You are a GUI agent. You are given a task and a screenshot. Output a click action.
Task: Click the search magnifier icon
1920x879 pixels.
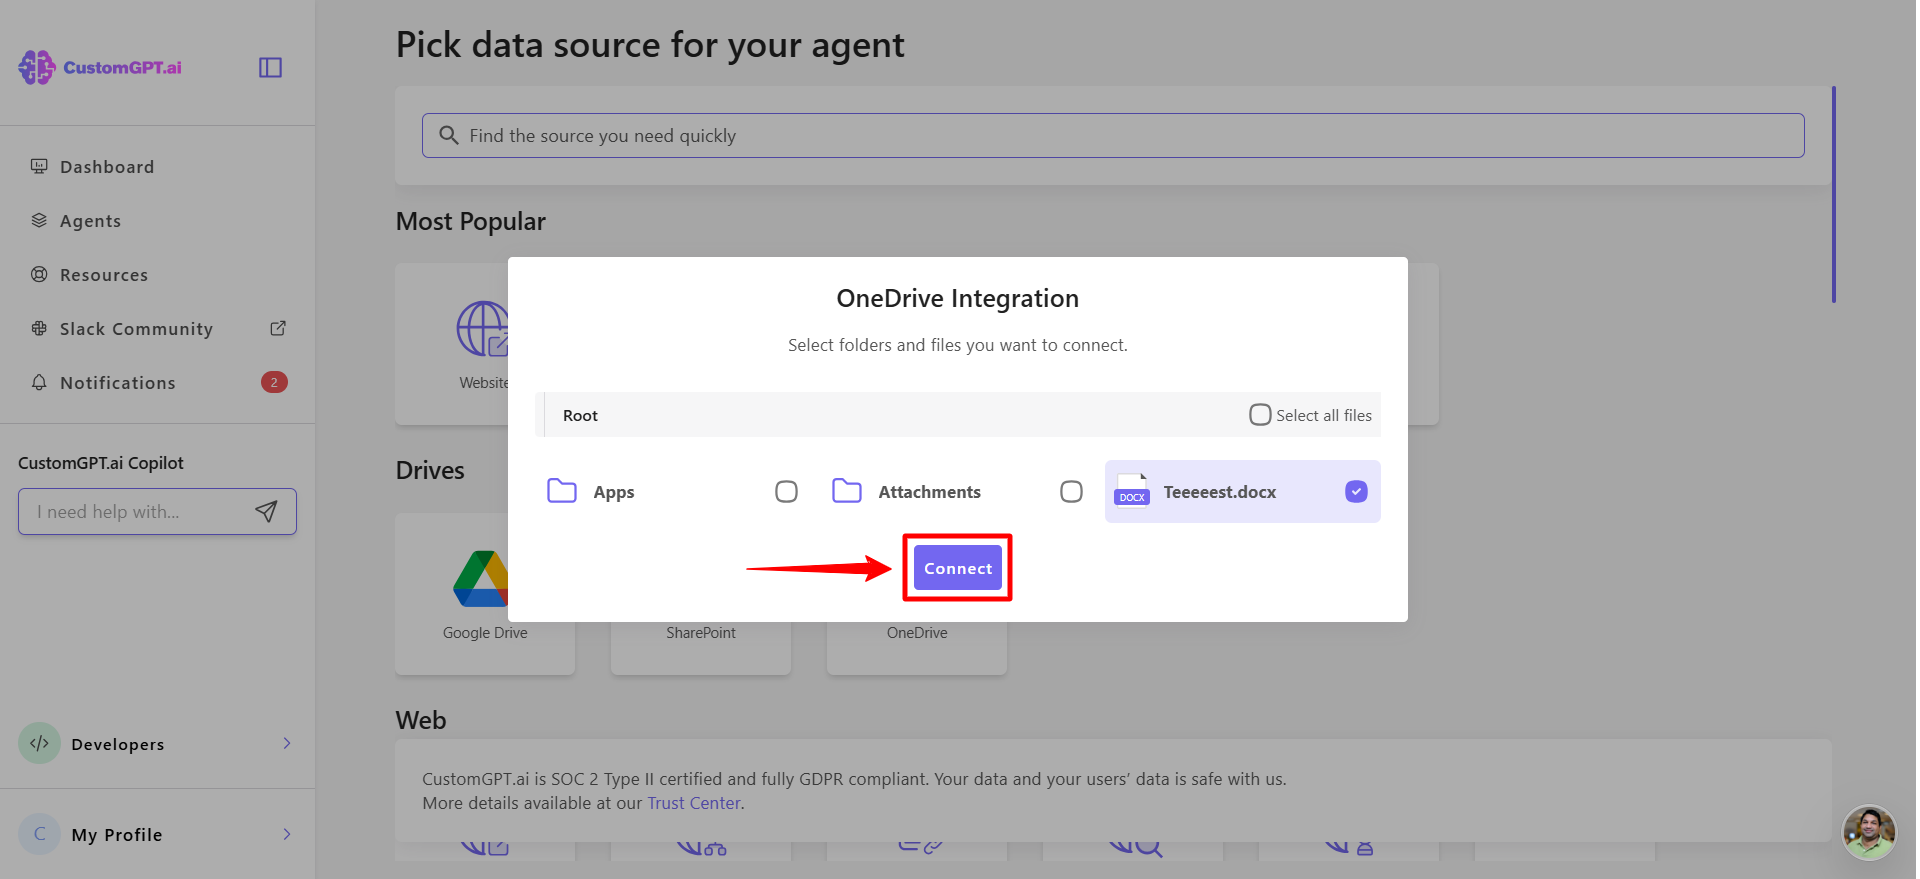click(x=449, y=135)
